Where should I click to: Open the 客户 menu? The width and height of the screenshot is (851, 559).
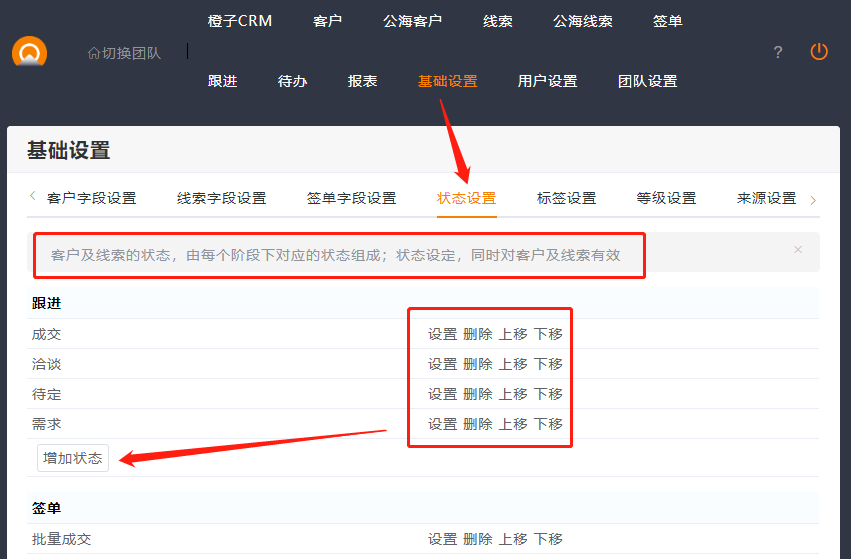tap(327, 21)
